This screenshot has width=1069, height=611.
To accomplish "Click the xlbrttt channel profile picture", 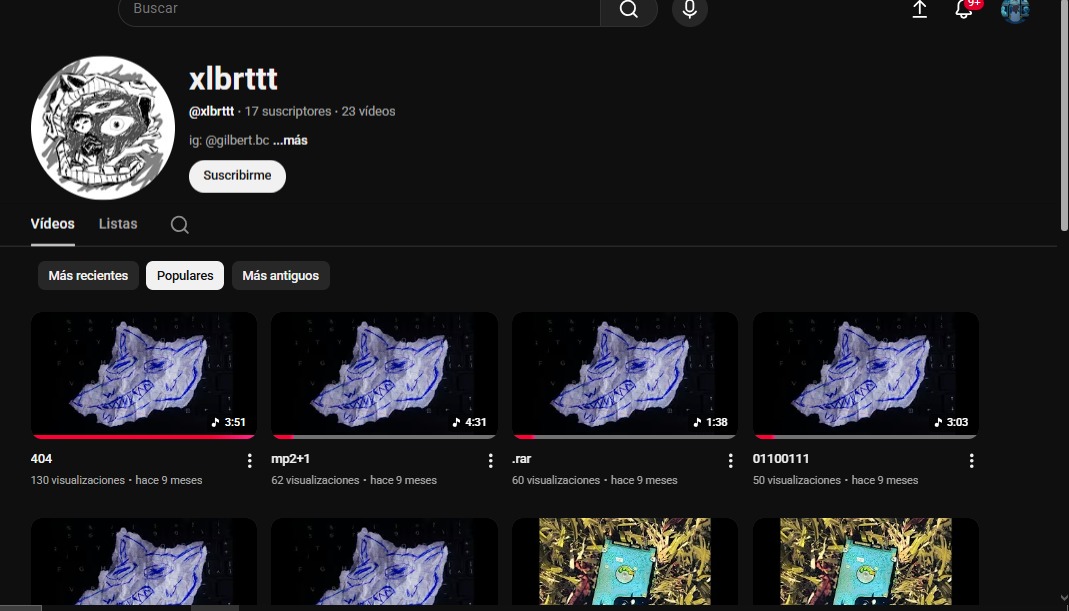I will point(102,128).
